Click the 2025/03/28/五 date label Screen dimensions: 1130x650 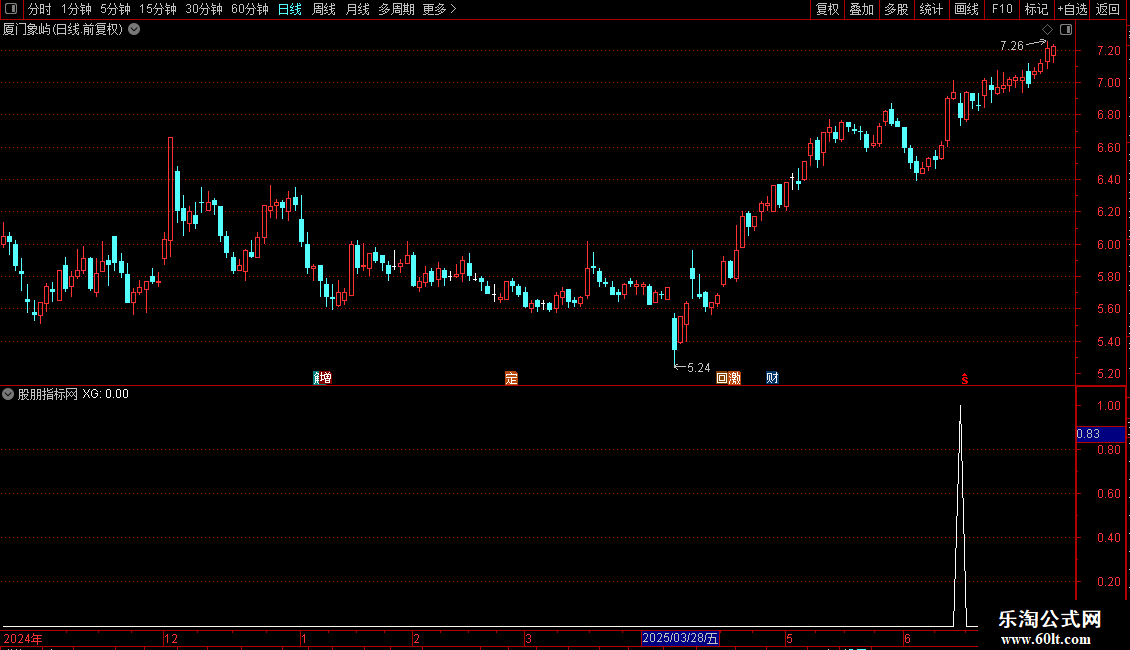(x=680, y=638)
